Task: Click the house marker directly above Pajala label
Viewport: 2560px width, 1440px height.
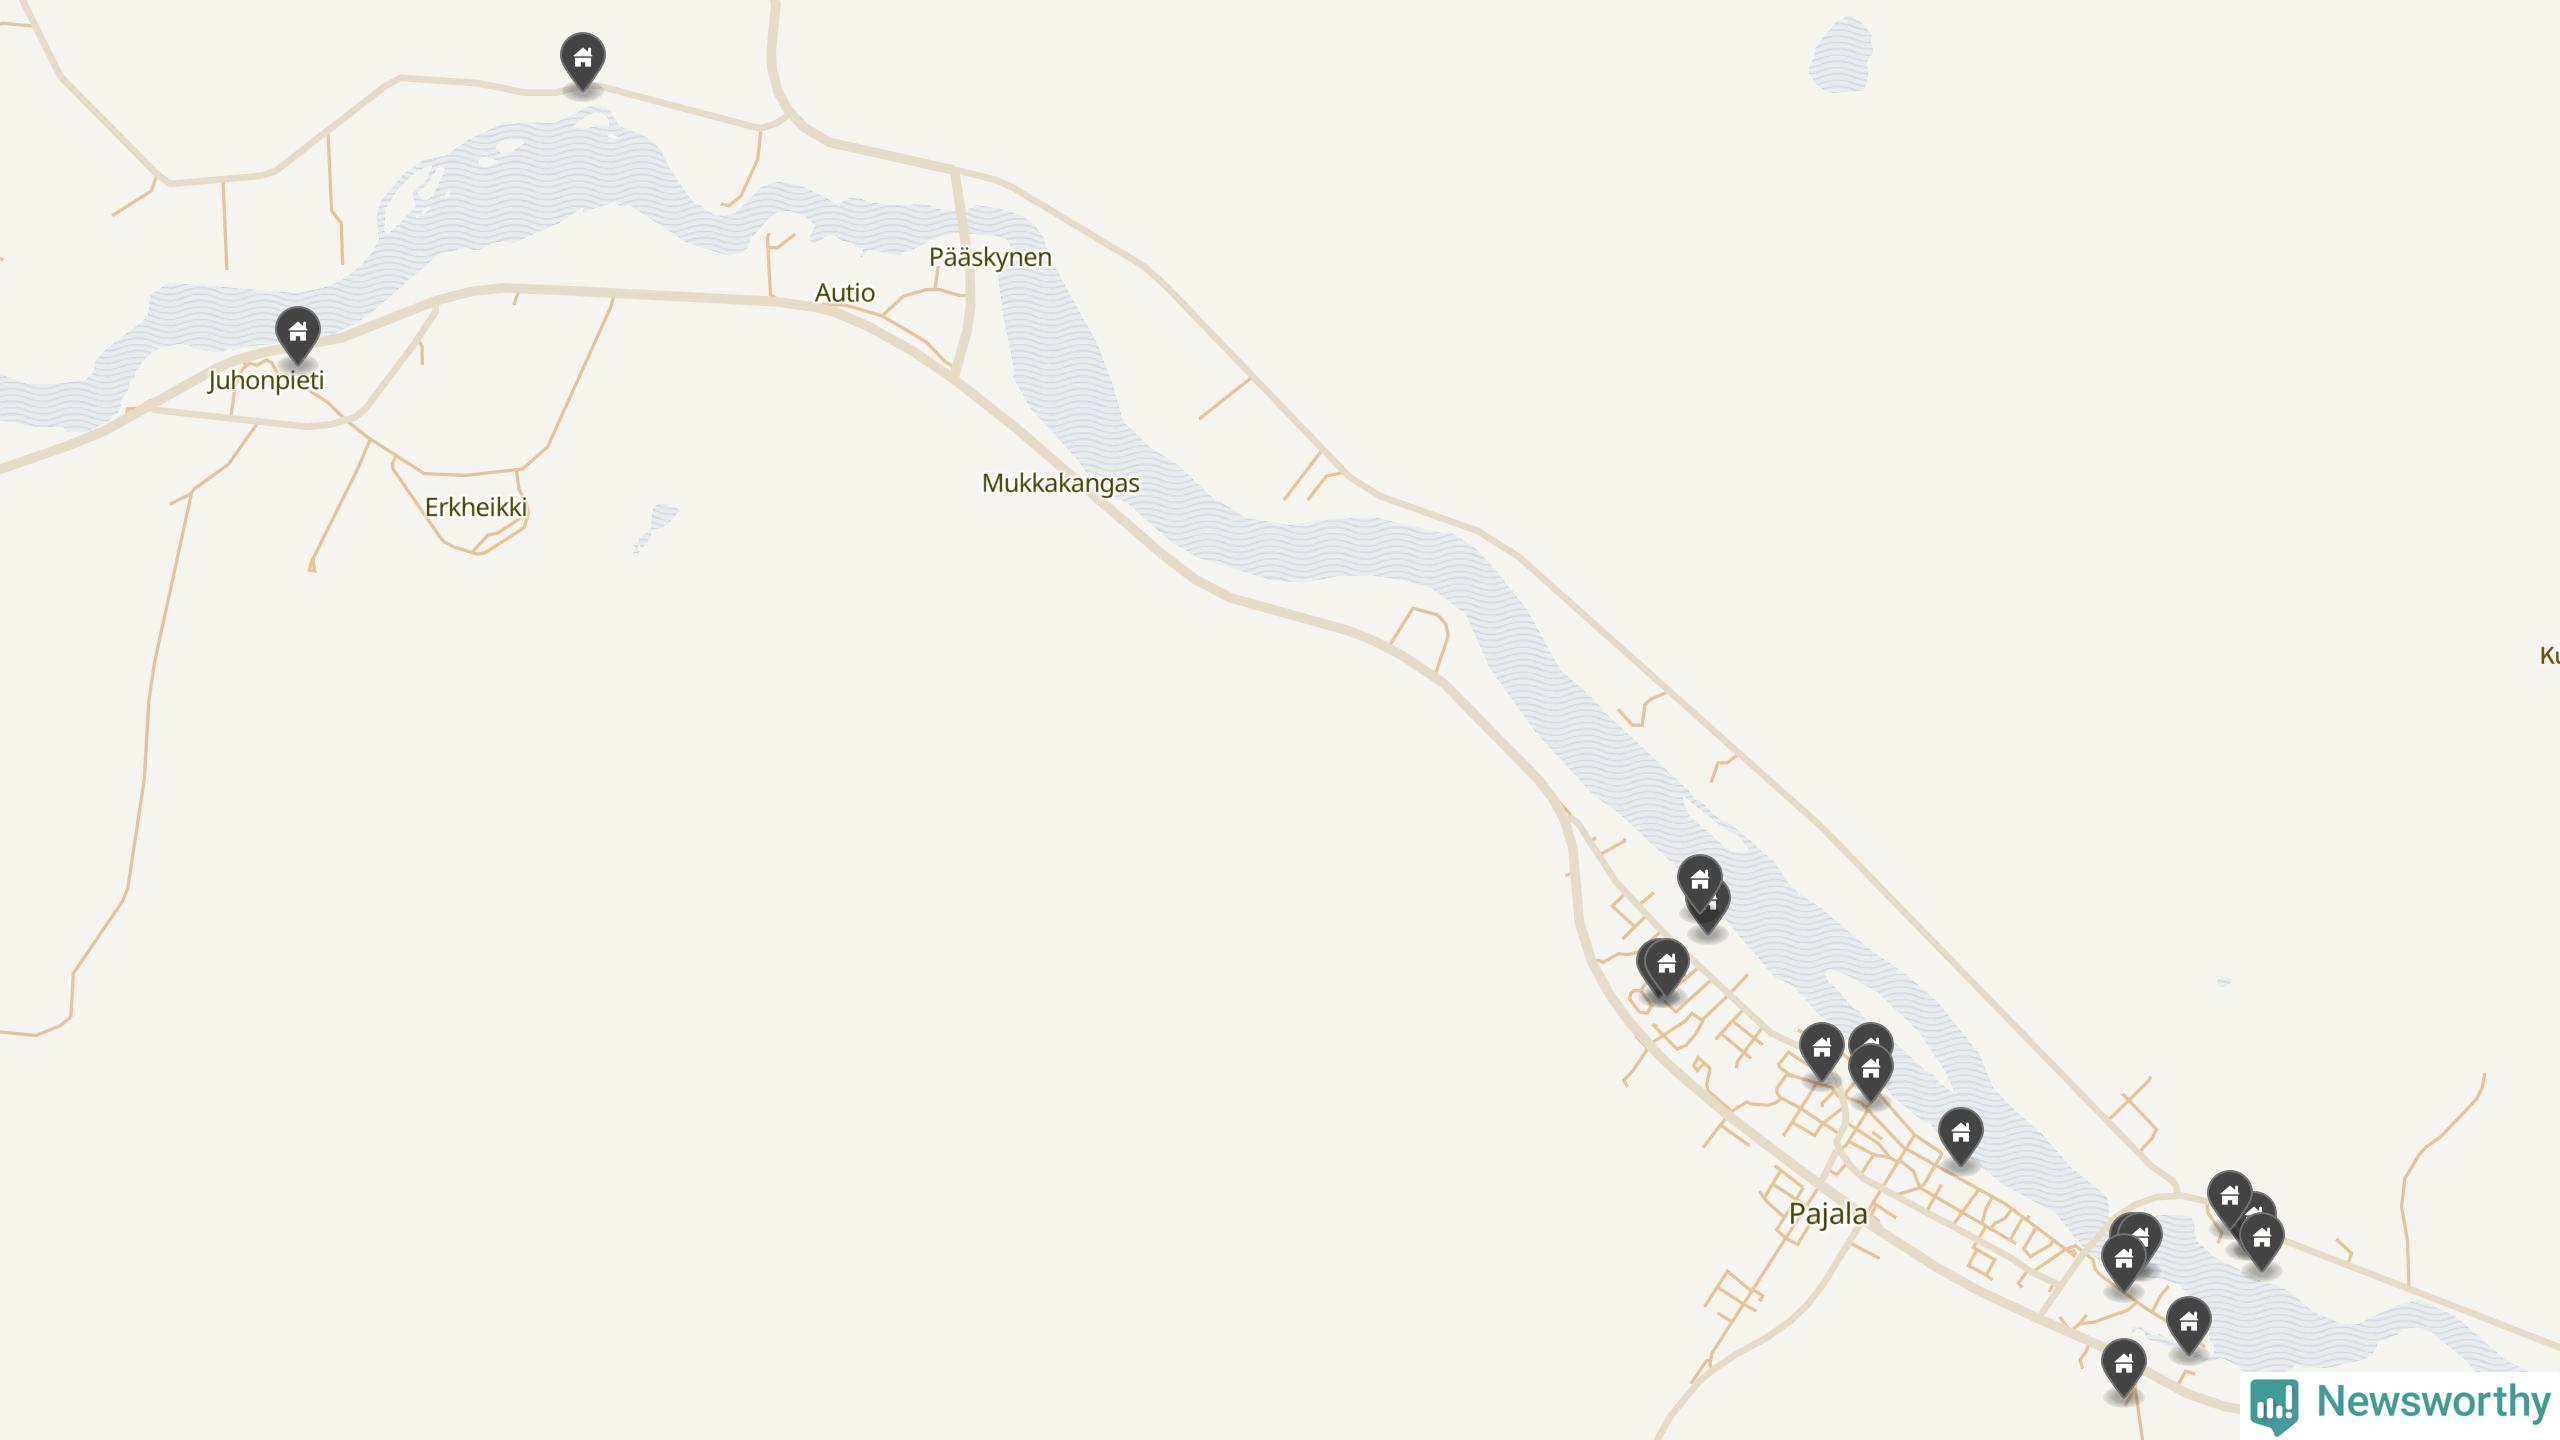Action: (1822, 1052)
